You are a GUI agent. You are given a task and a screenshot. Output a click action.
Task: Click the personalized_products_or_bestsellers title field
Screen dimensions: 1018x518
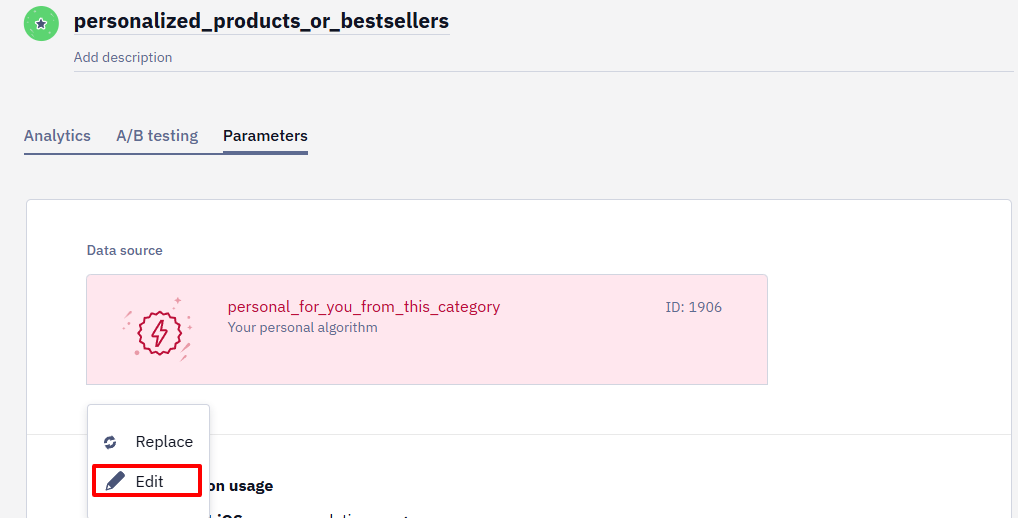261,21
